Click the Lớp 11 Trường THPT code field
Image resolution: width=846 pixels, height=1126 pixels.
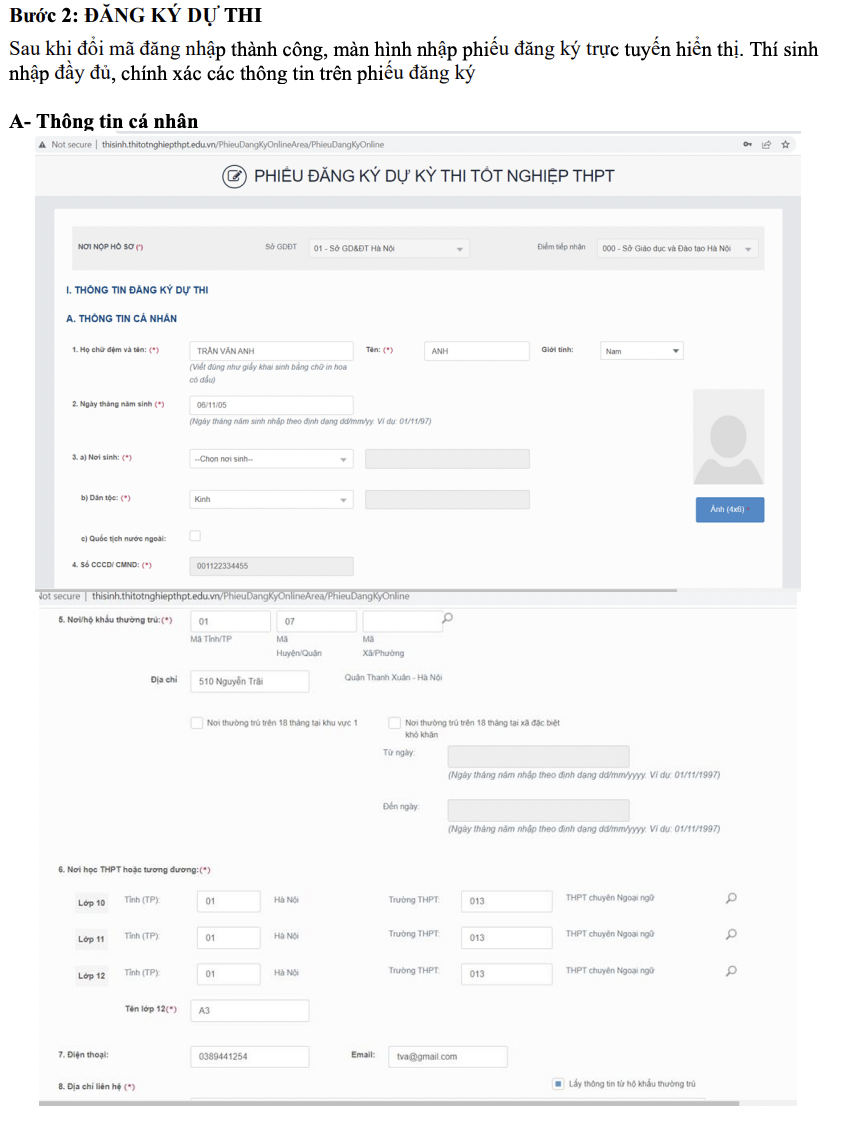507,937
